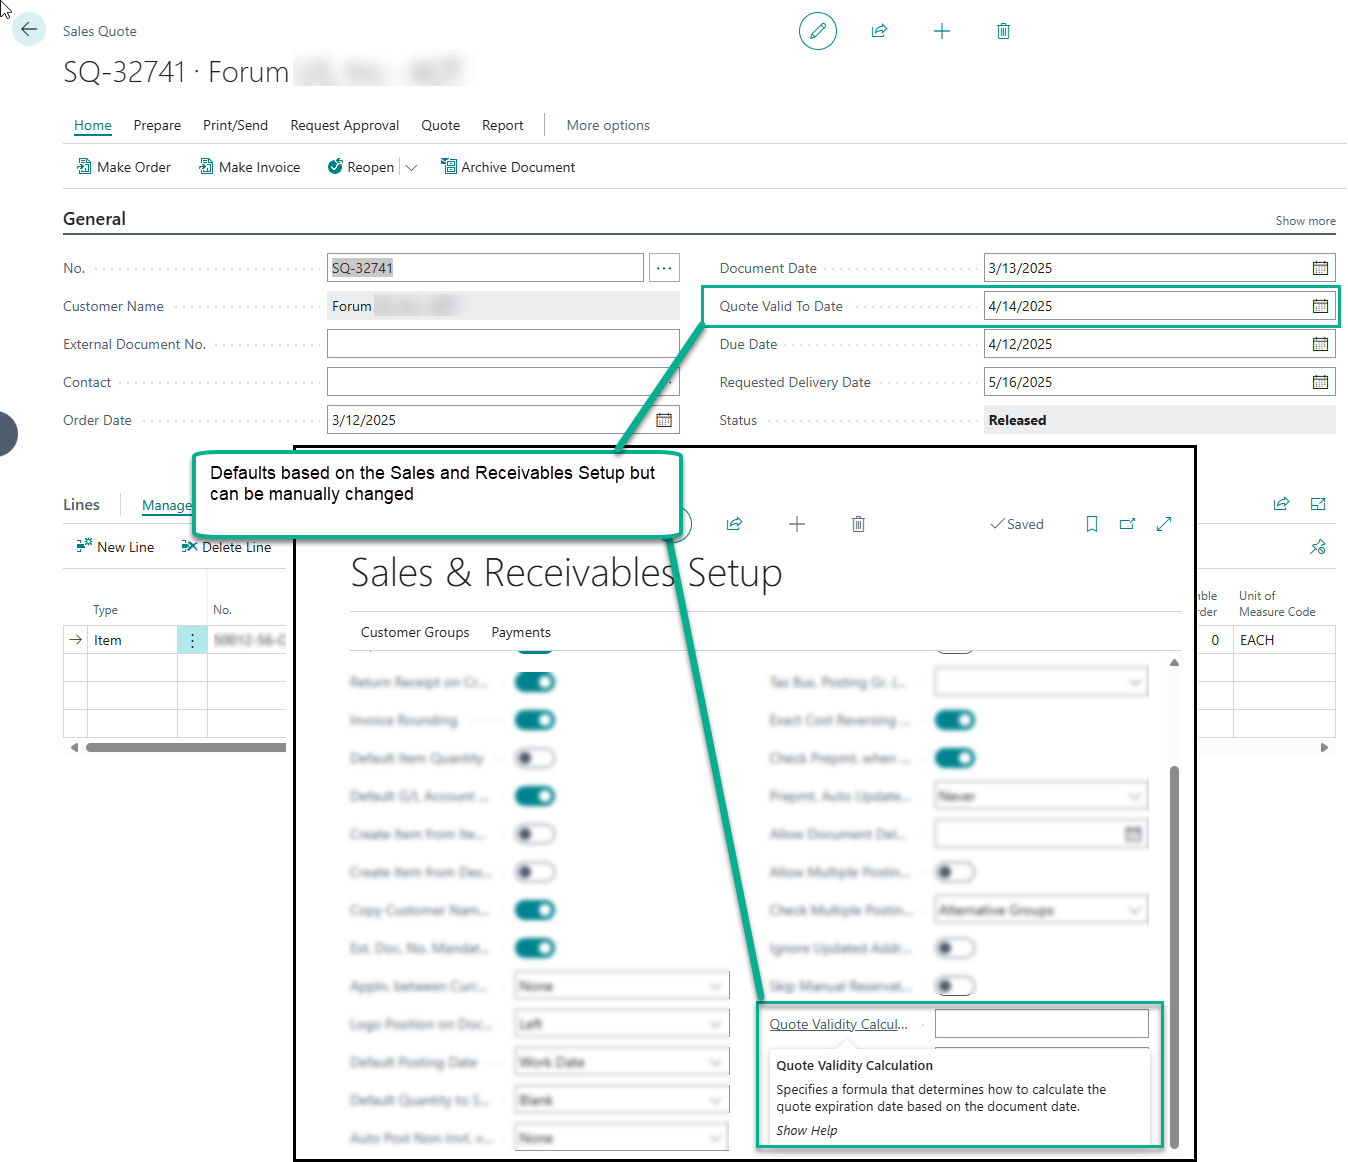This screenshot has height=1162, width=1348.
Task: Open the Print/Send menu
Action: 235,125
